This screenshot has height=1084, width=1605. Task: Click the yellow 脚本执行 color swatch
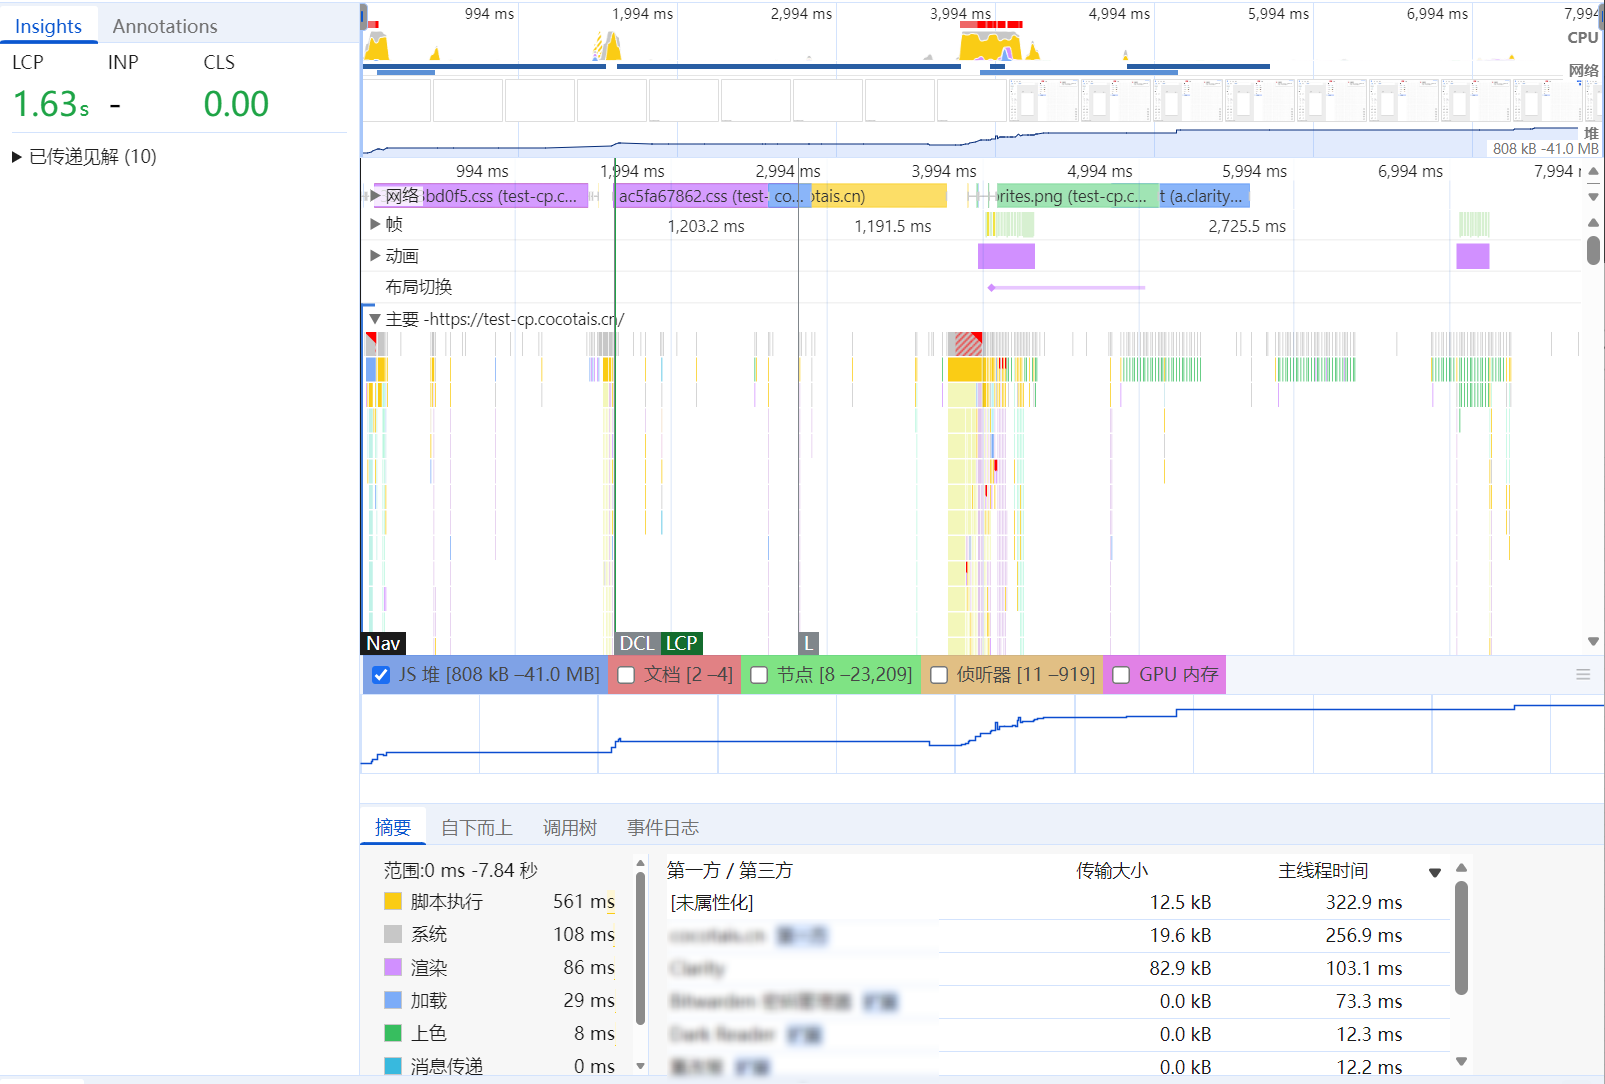(x=393, y=902)
